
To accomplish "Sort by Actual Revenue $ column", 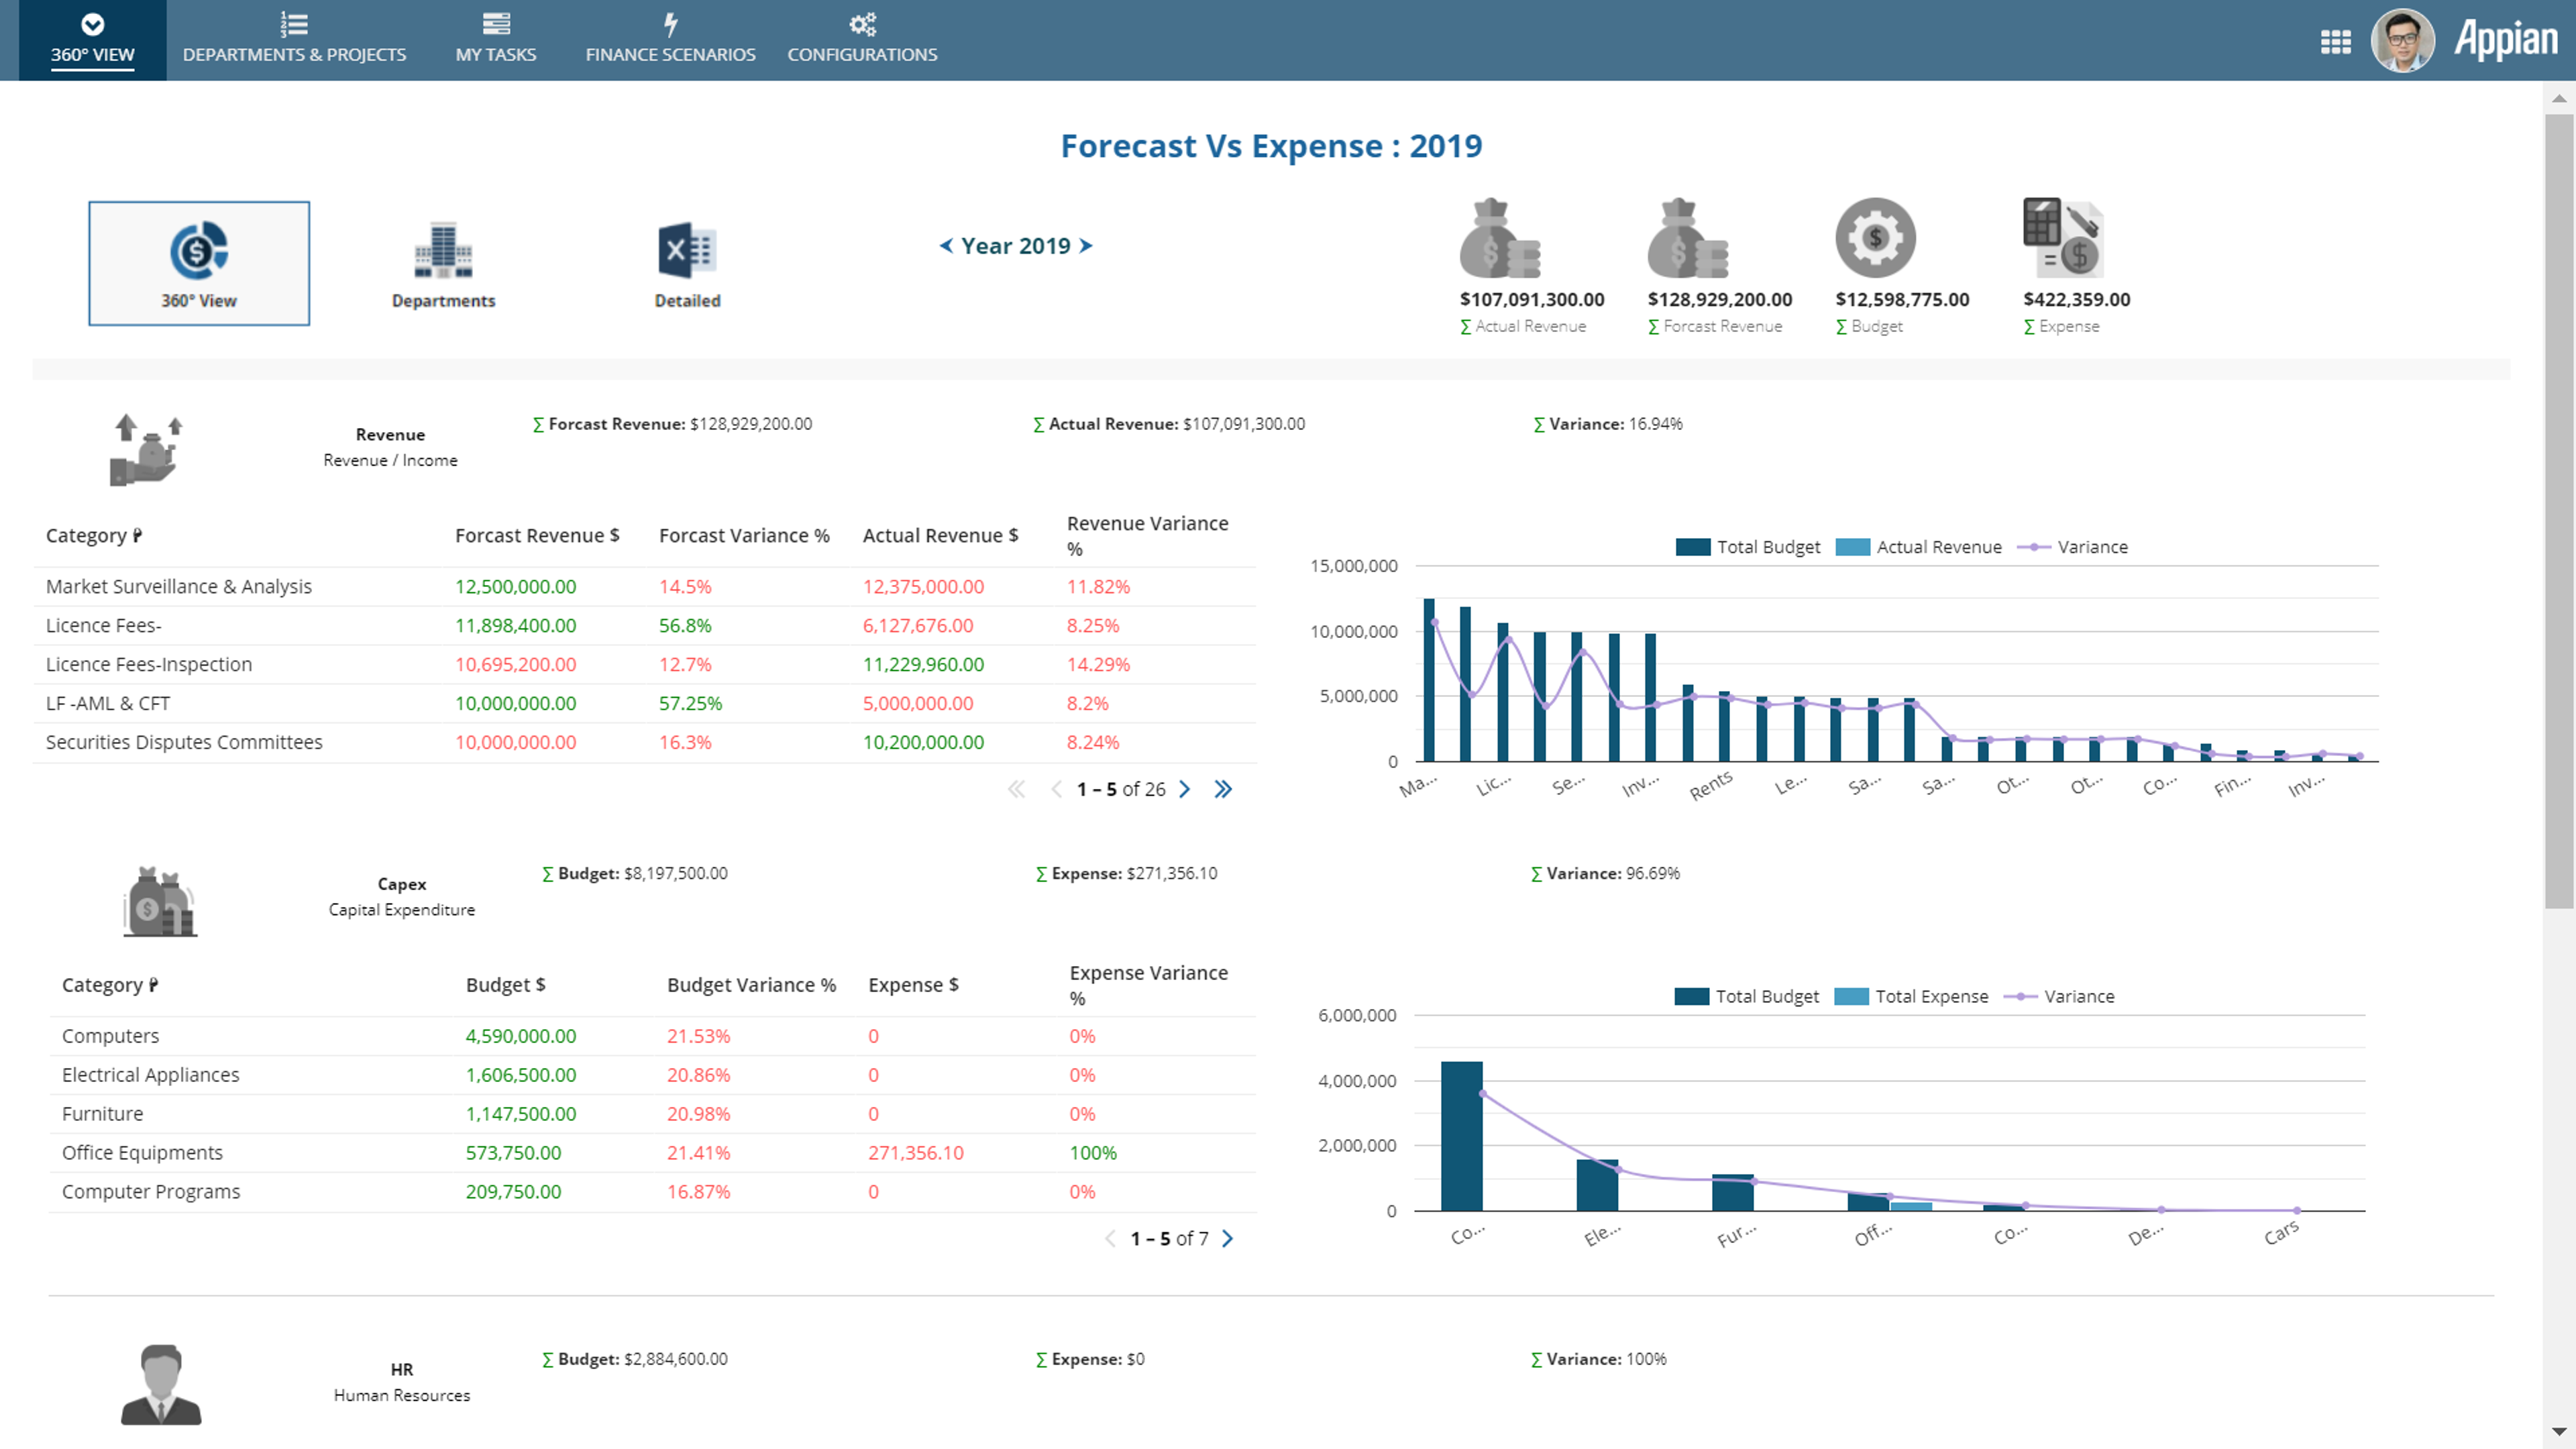I will tap(940, 536).
